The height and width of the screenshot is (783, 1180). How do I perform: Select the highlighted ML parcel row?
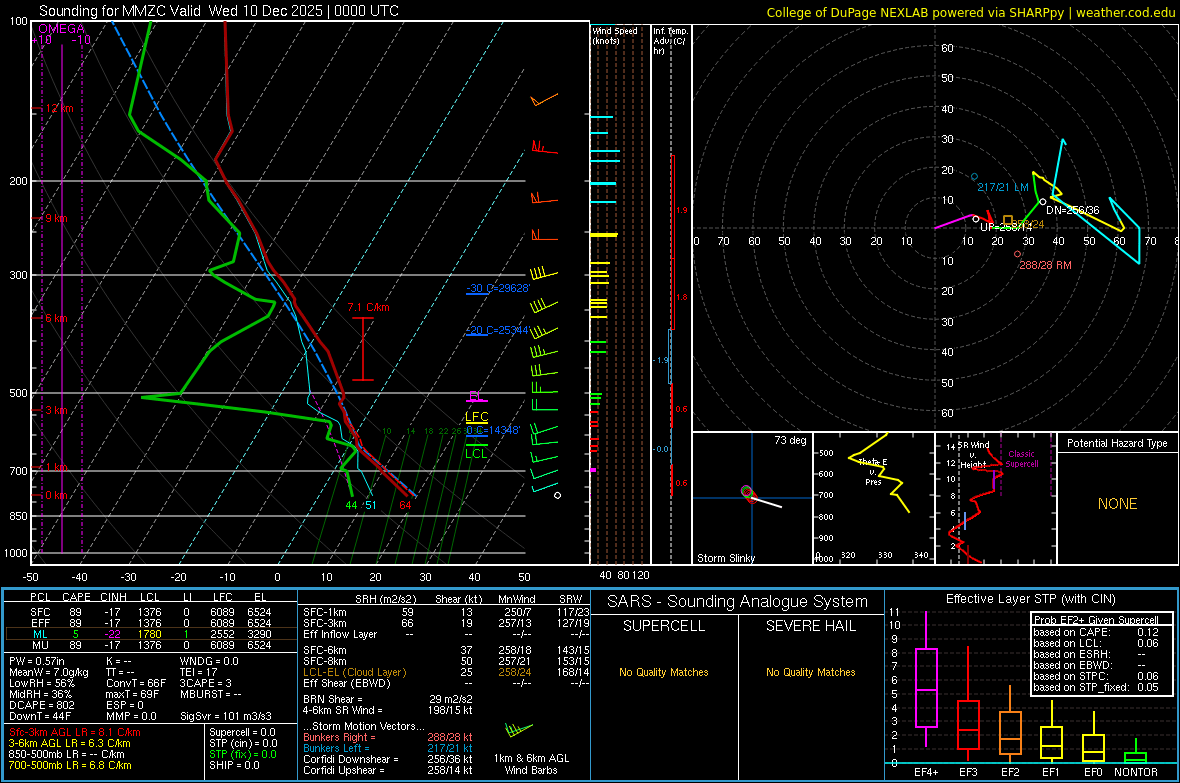151,634
